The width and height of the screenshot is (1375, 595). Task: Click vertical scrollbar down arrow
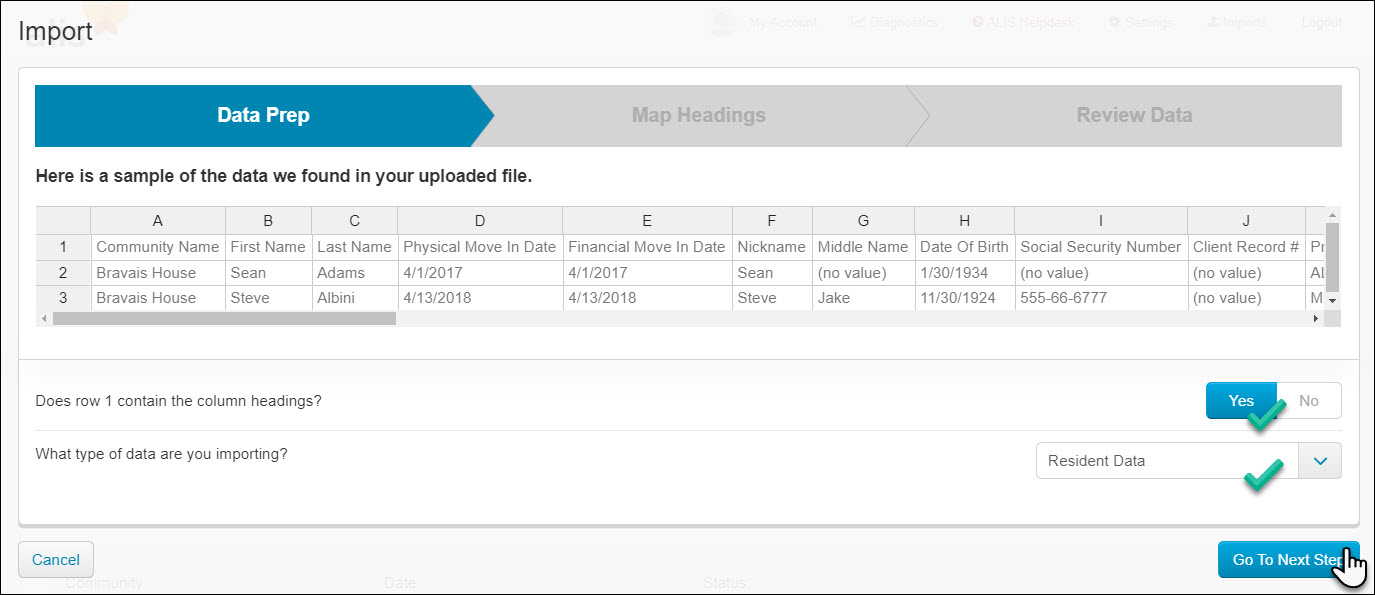click(x=1332, y=300)
